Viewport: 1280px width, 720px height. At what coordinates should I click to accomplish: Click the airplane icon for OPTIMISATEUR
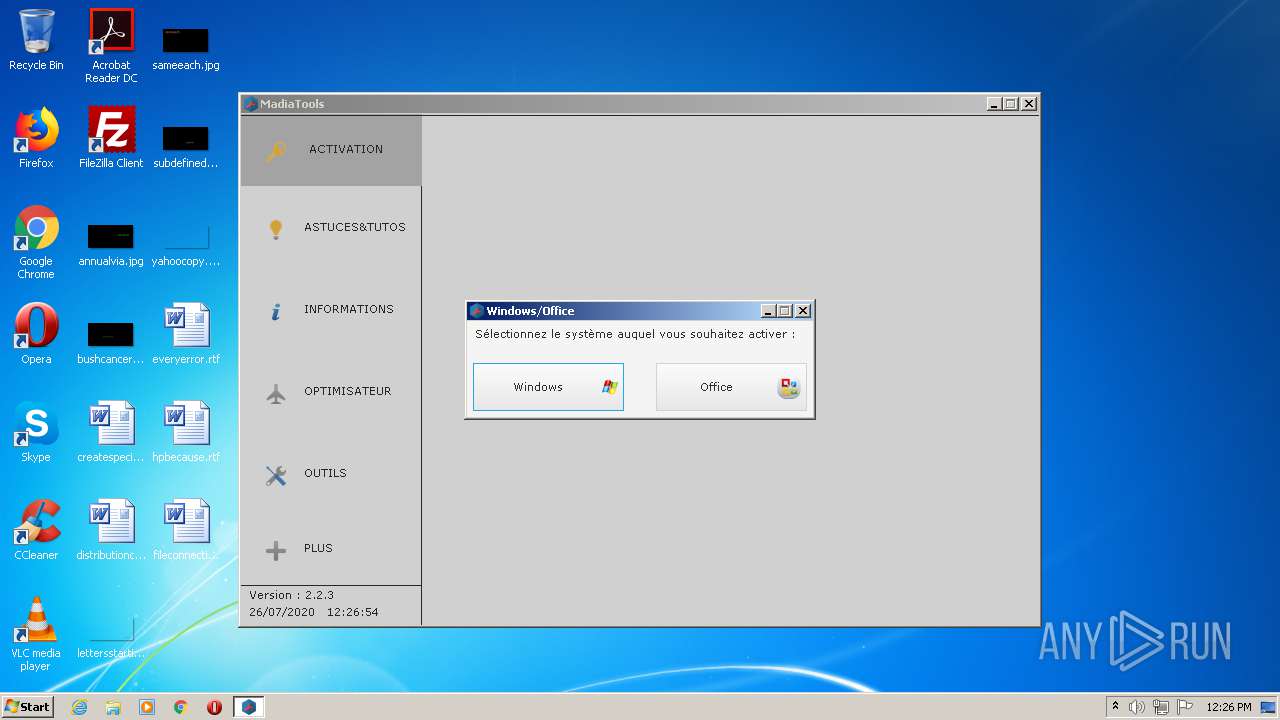(276, 394)
